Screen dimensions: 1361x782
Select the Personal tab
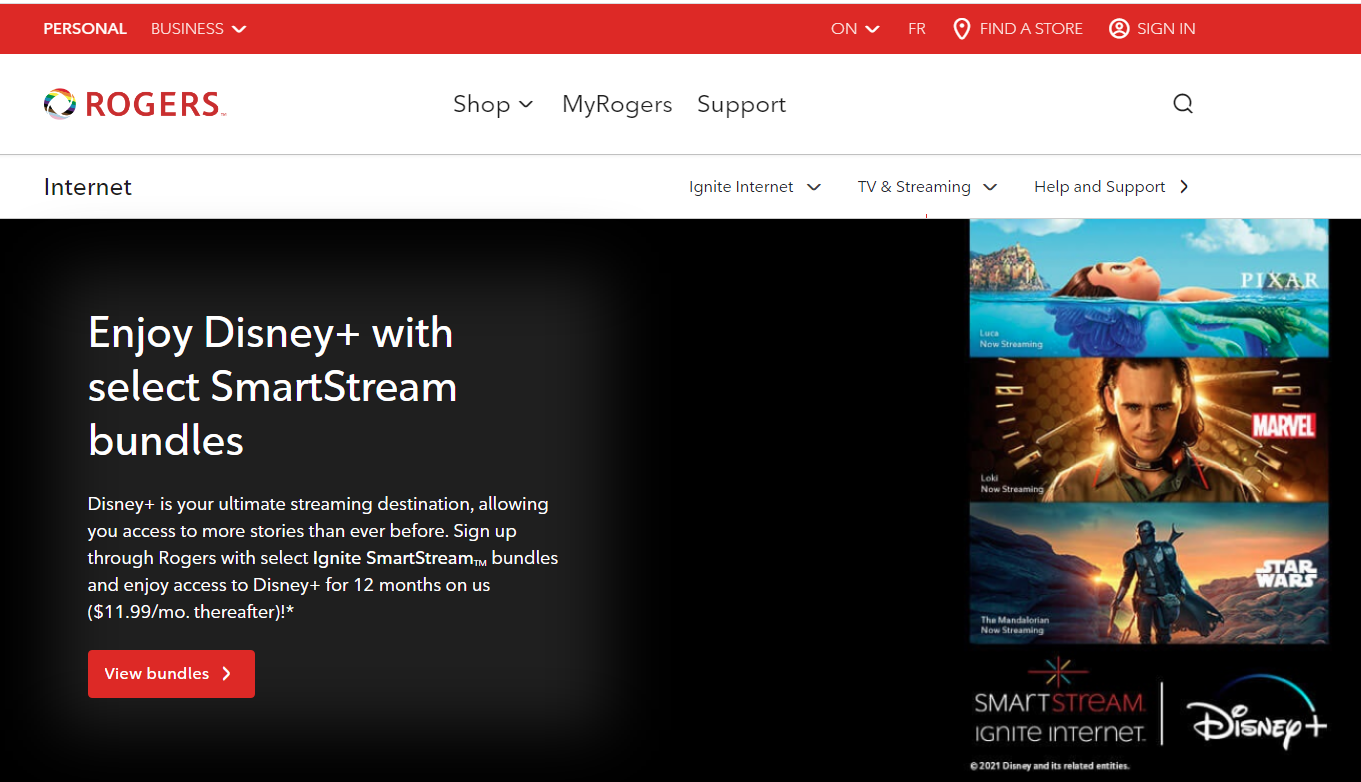click(x=85, y=29)
